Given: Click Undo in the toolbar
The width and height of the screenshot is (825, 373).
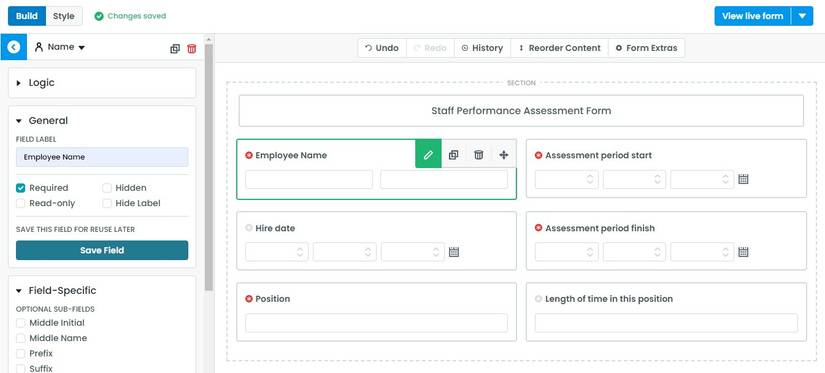Looking at the screenshot, I should pyautogui.click(x=382, y=48).
